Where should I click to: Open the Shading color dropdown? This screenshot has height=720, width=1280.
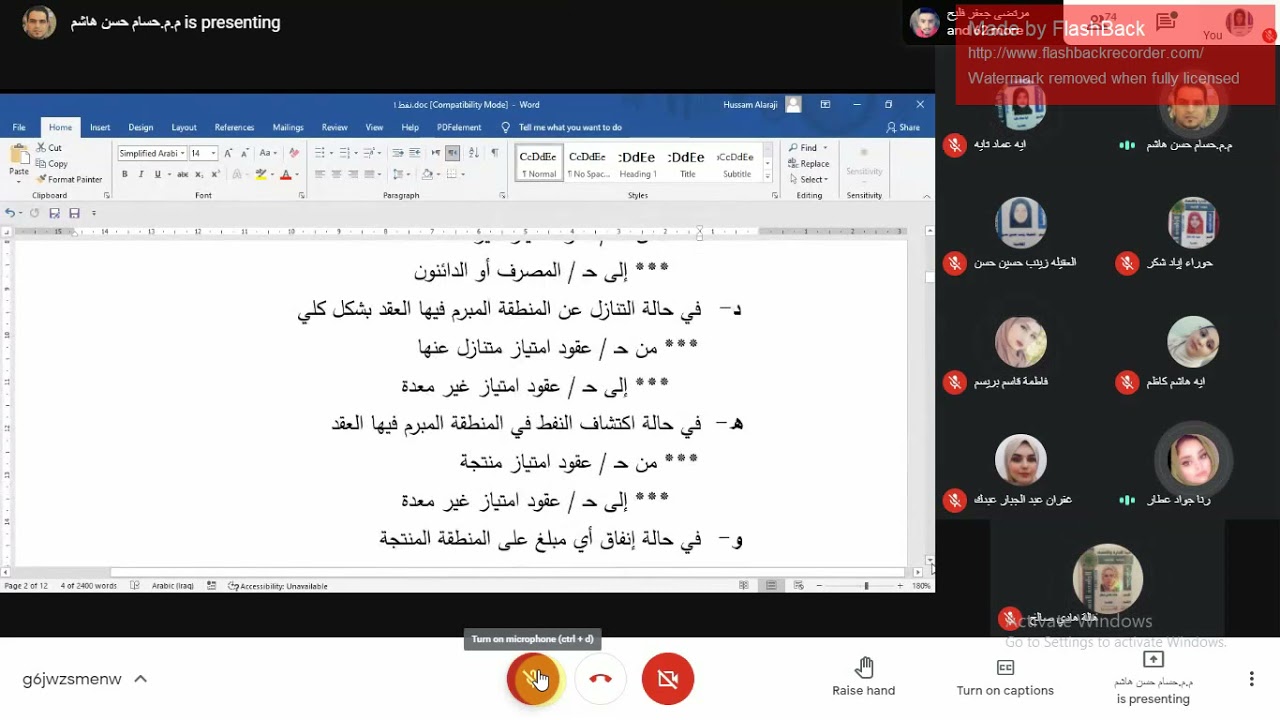(438, 174)
